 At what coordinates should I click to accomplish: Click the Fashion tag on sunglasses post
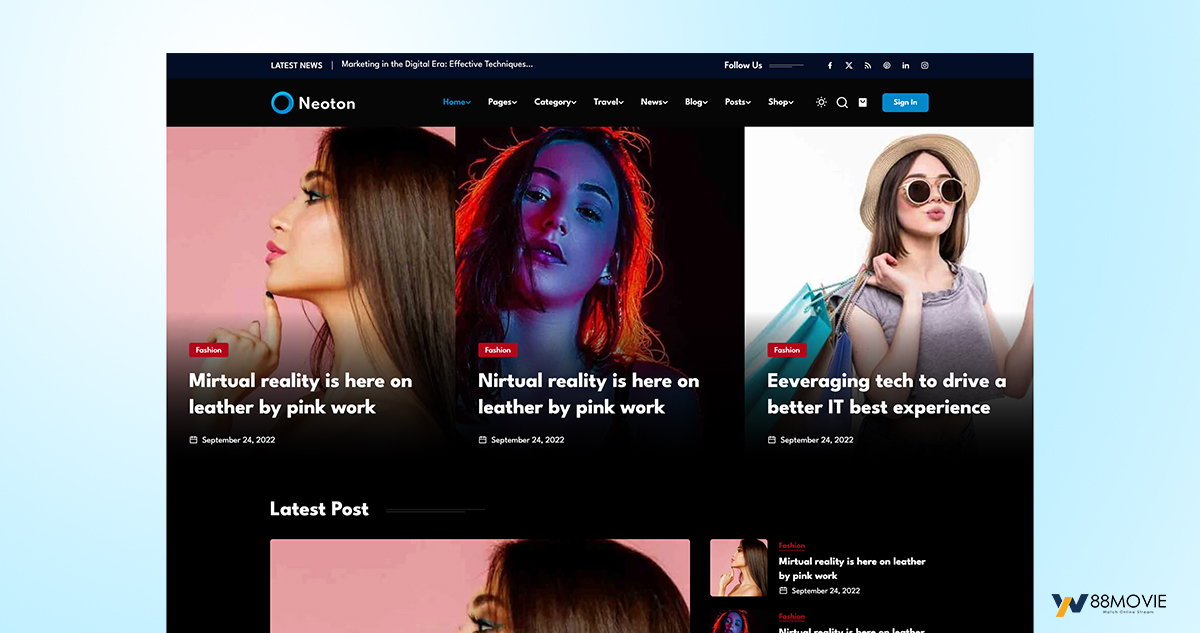point(787,350)
